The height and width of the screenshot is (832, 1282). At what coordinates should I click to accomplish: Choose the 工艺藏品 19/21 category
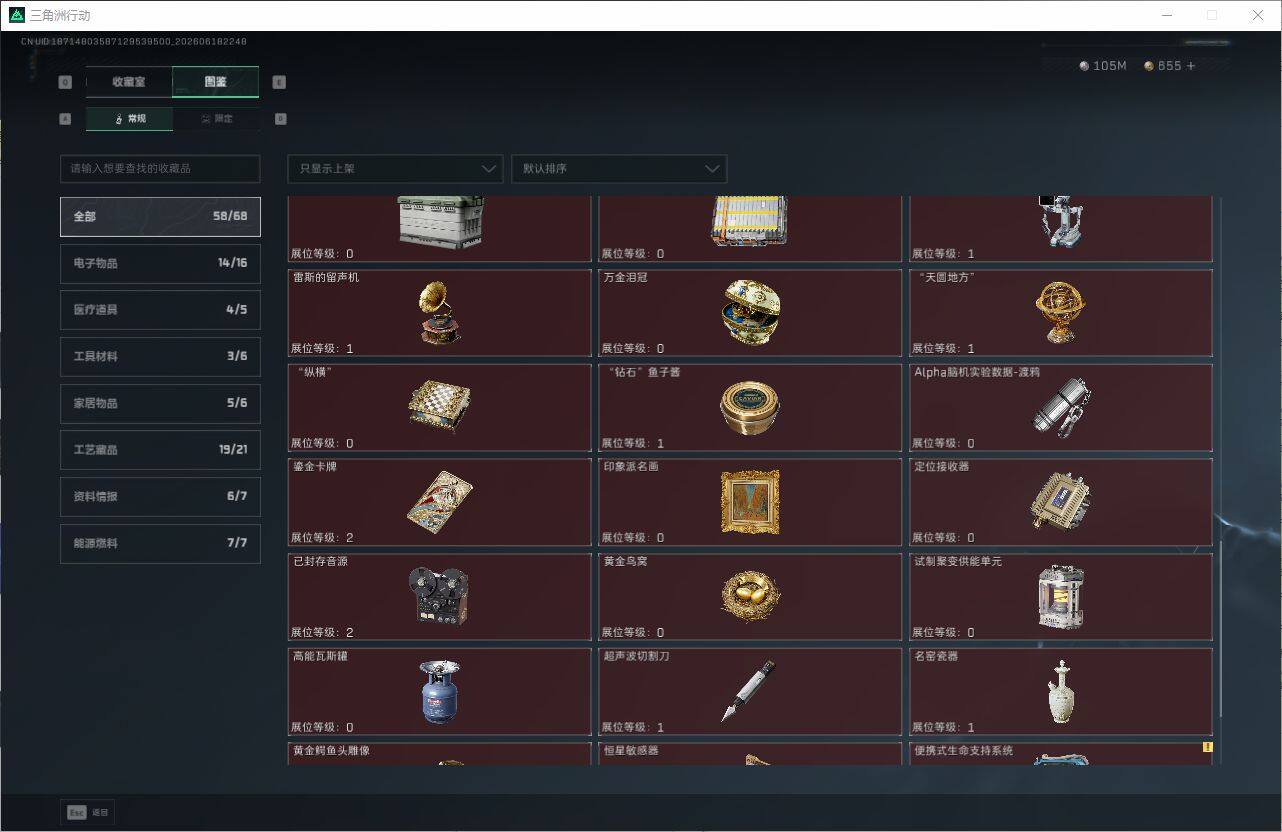click(160, 450)
